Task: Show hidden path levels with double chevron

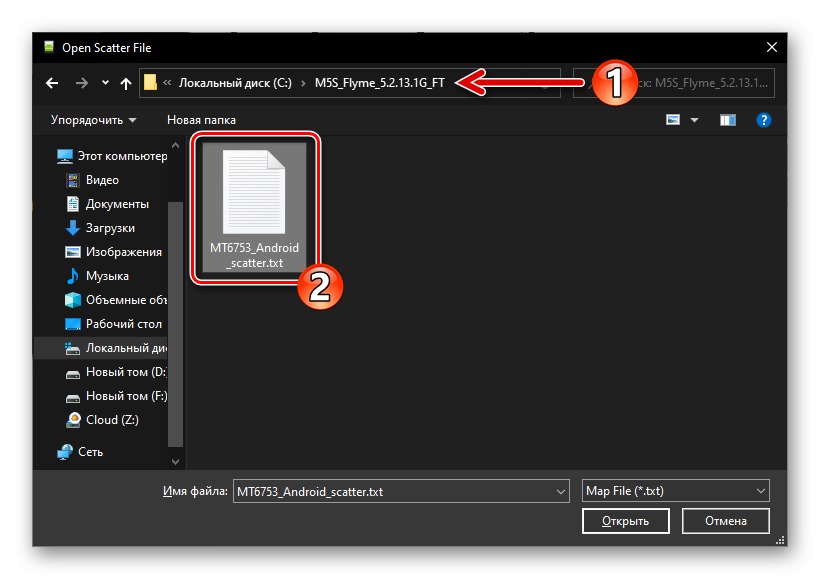Action: (167, 83)
